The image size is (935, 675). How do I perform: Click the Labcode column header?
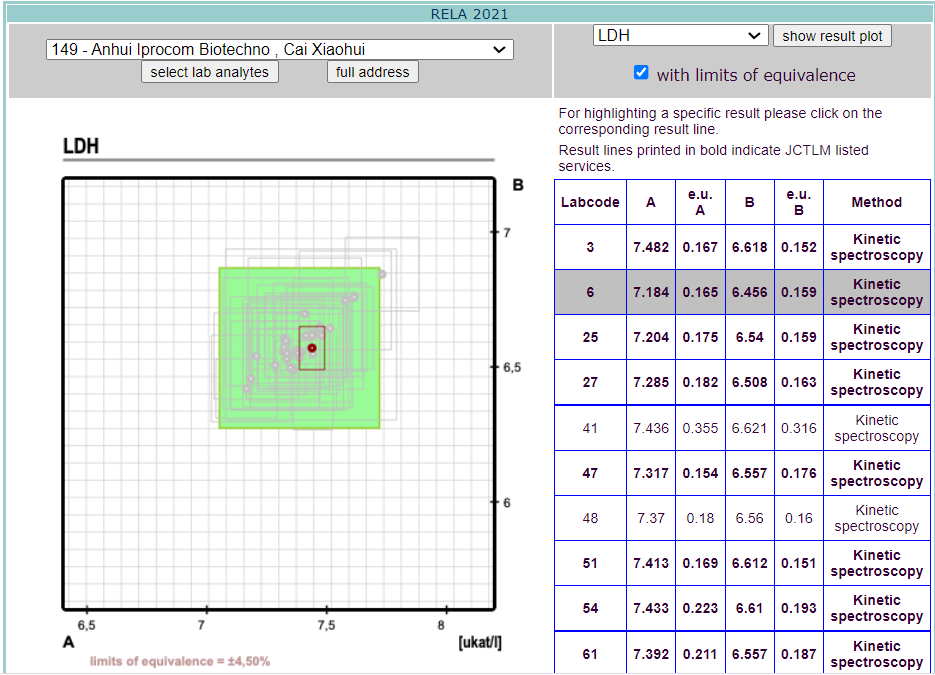[x=590, y=202]
